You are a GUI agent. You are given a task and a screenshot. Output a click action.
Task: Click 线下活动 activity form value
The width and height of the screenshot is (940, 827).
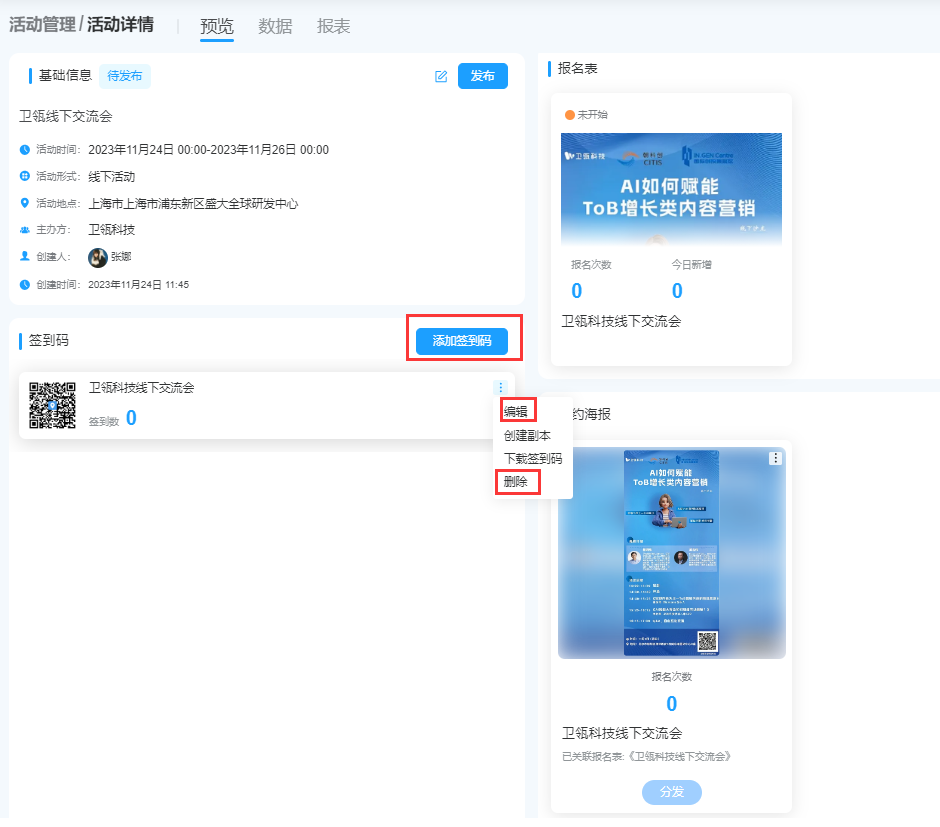[112, 177]
